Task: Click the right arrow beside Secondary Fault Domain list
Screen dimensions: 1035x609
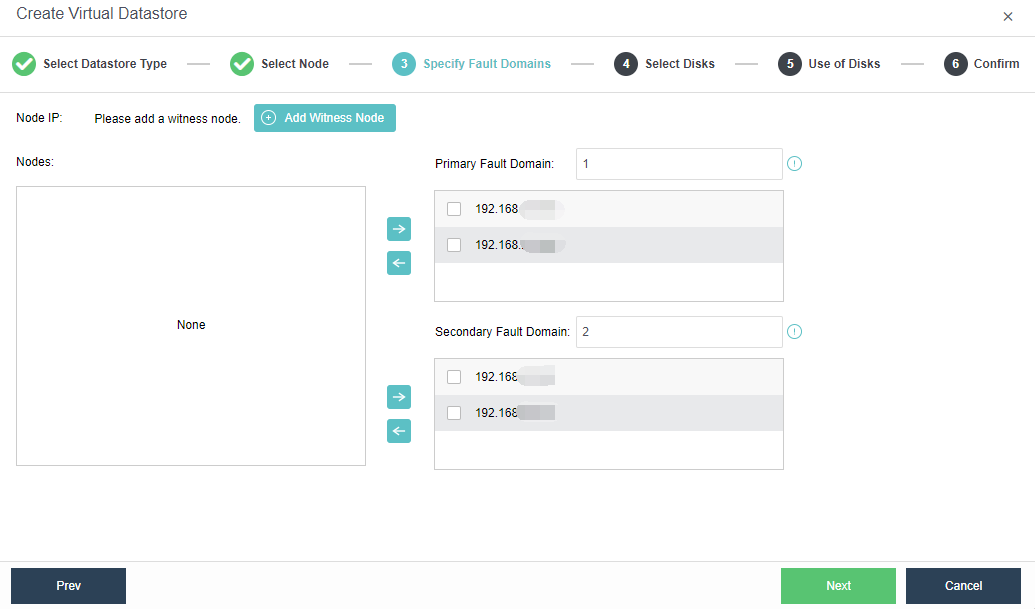Action: pyautogui.click(x=398, y=397)
